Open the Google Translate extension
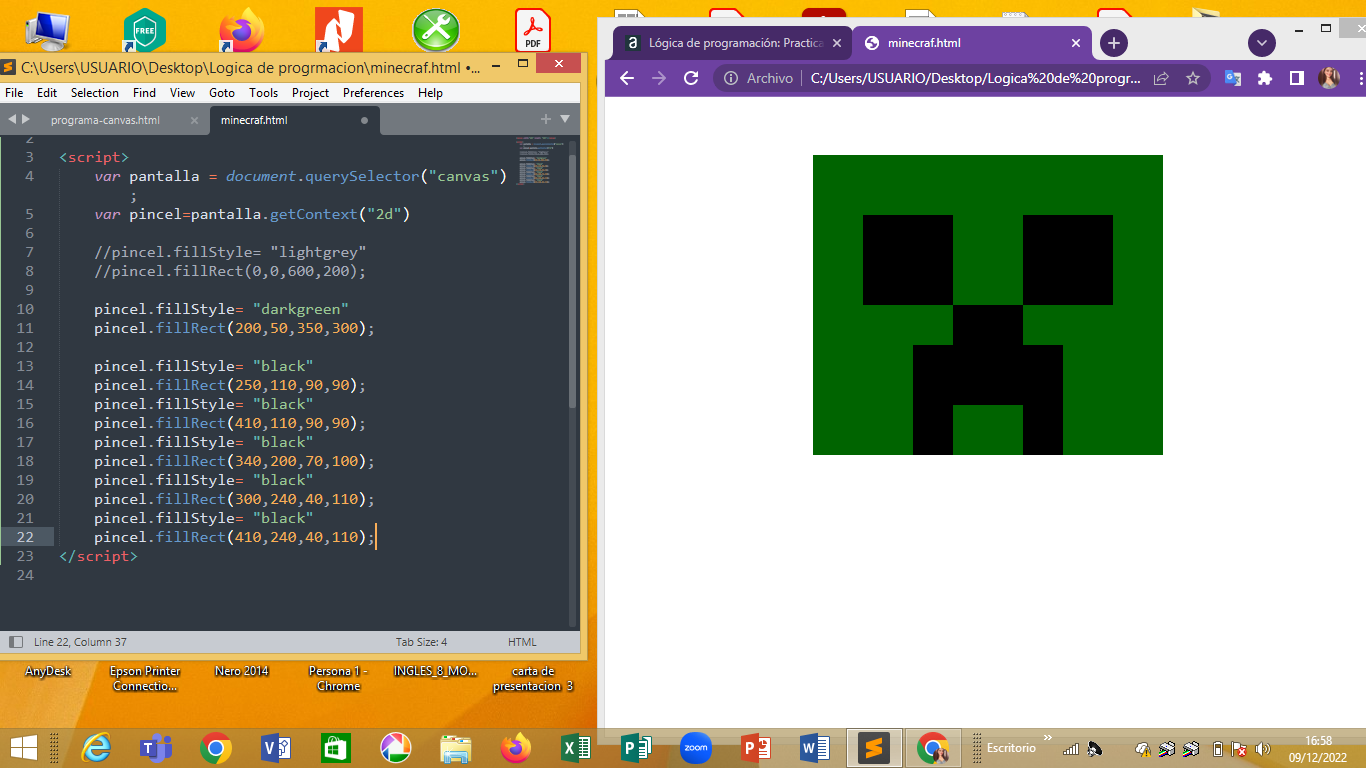The image size is (1366, 768). tap(1233, 78)
